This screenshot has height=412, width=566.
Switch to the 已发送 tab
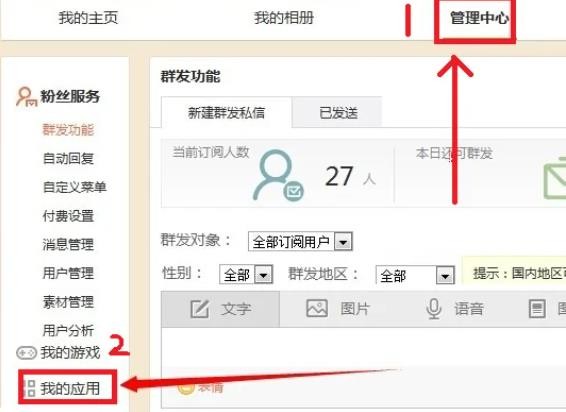tap(337, 113)
